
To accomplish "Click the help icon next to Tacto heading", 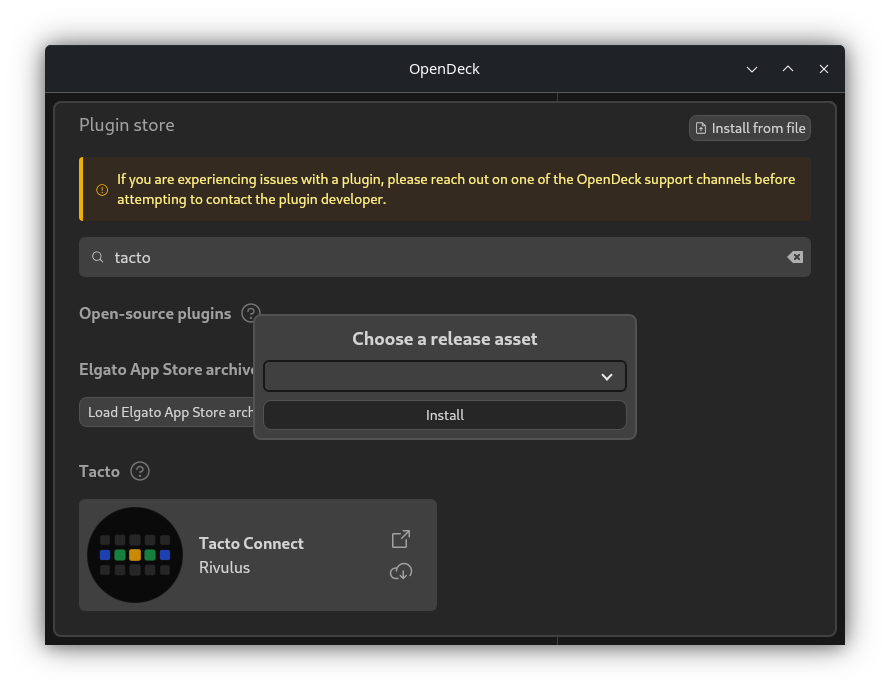I will tap(140, 471).
